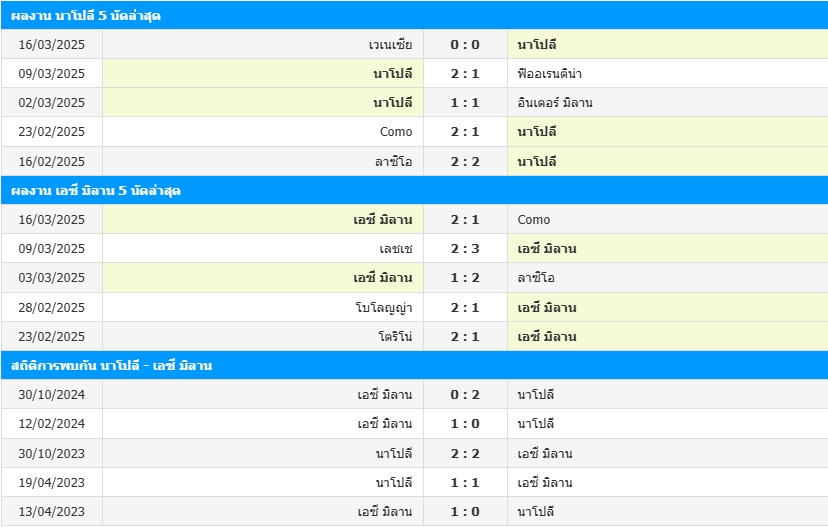Image resolution: width=828 pixels, height=527 pixels.
Task: Click the 2 : 2 score on 30/10/2023
Action: [x=465, y=454]
